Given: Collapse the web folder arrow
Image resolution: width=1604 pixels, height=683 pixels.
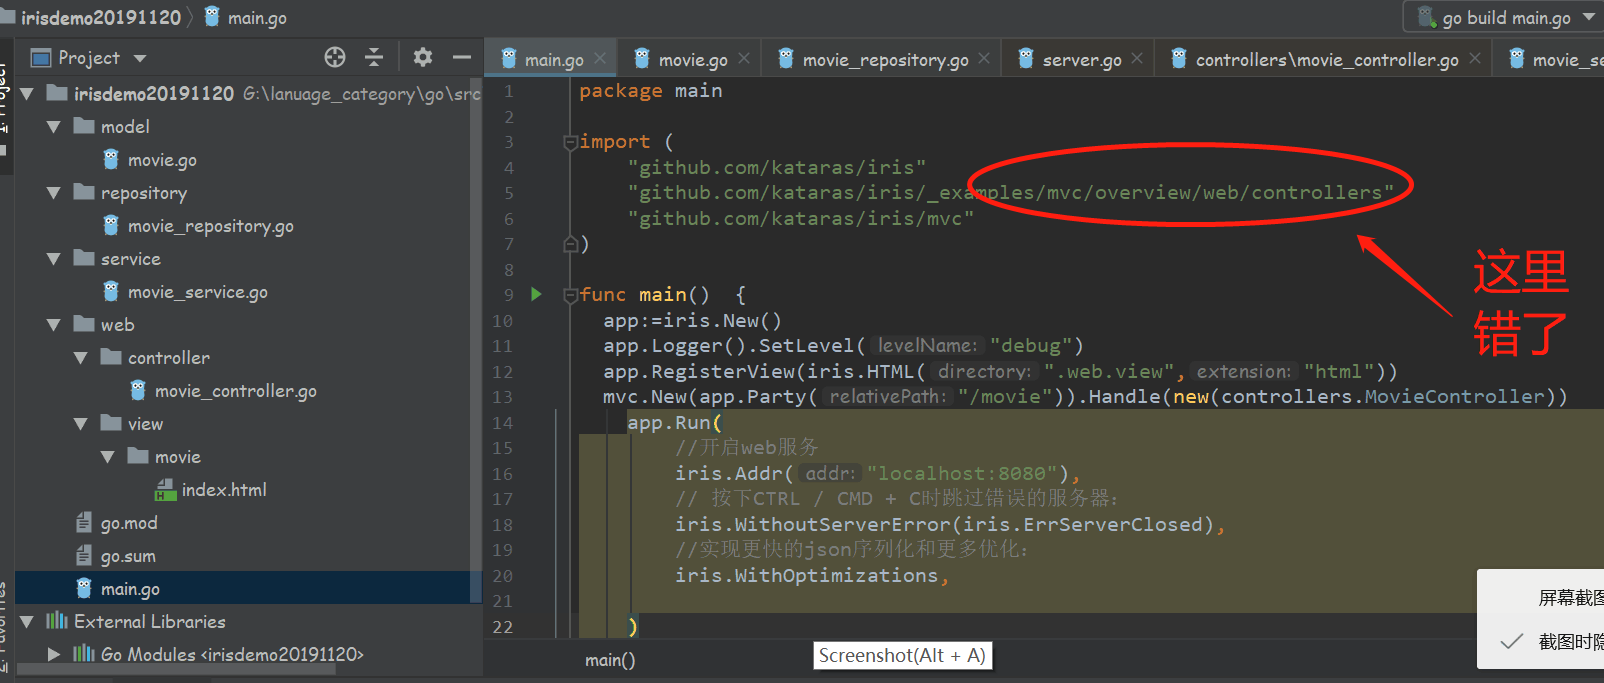Looking at the screenshot, I should (x=54, y=325).
